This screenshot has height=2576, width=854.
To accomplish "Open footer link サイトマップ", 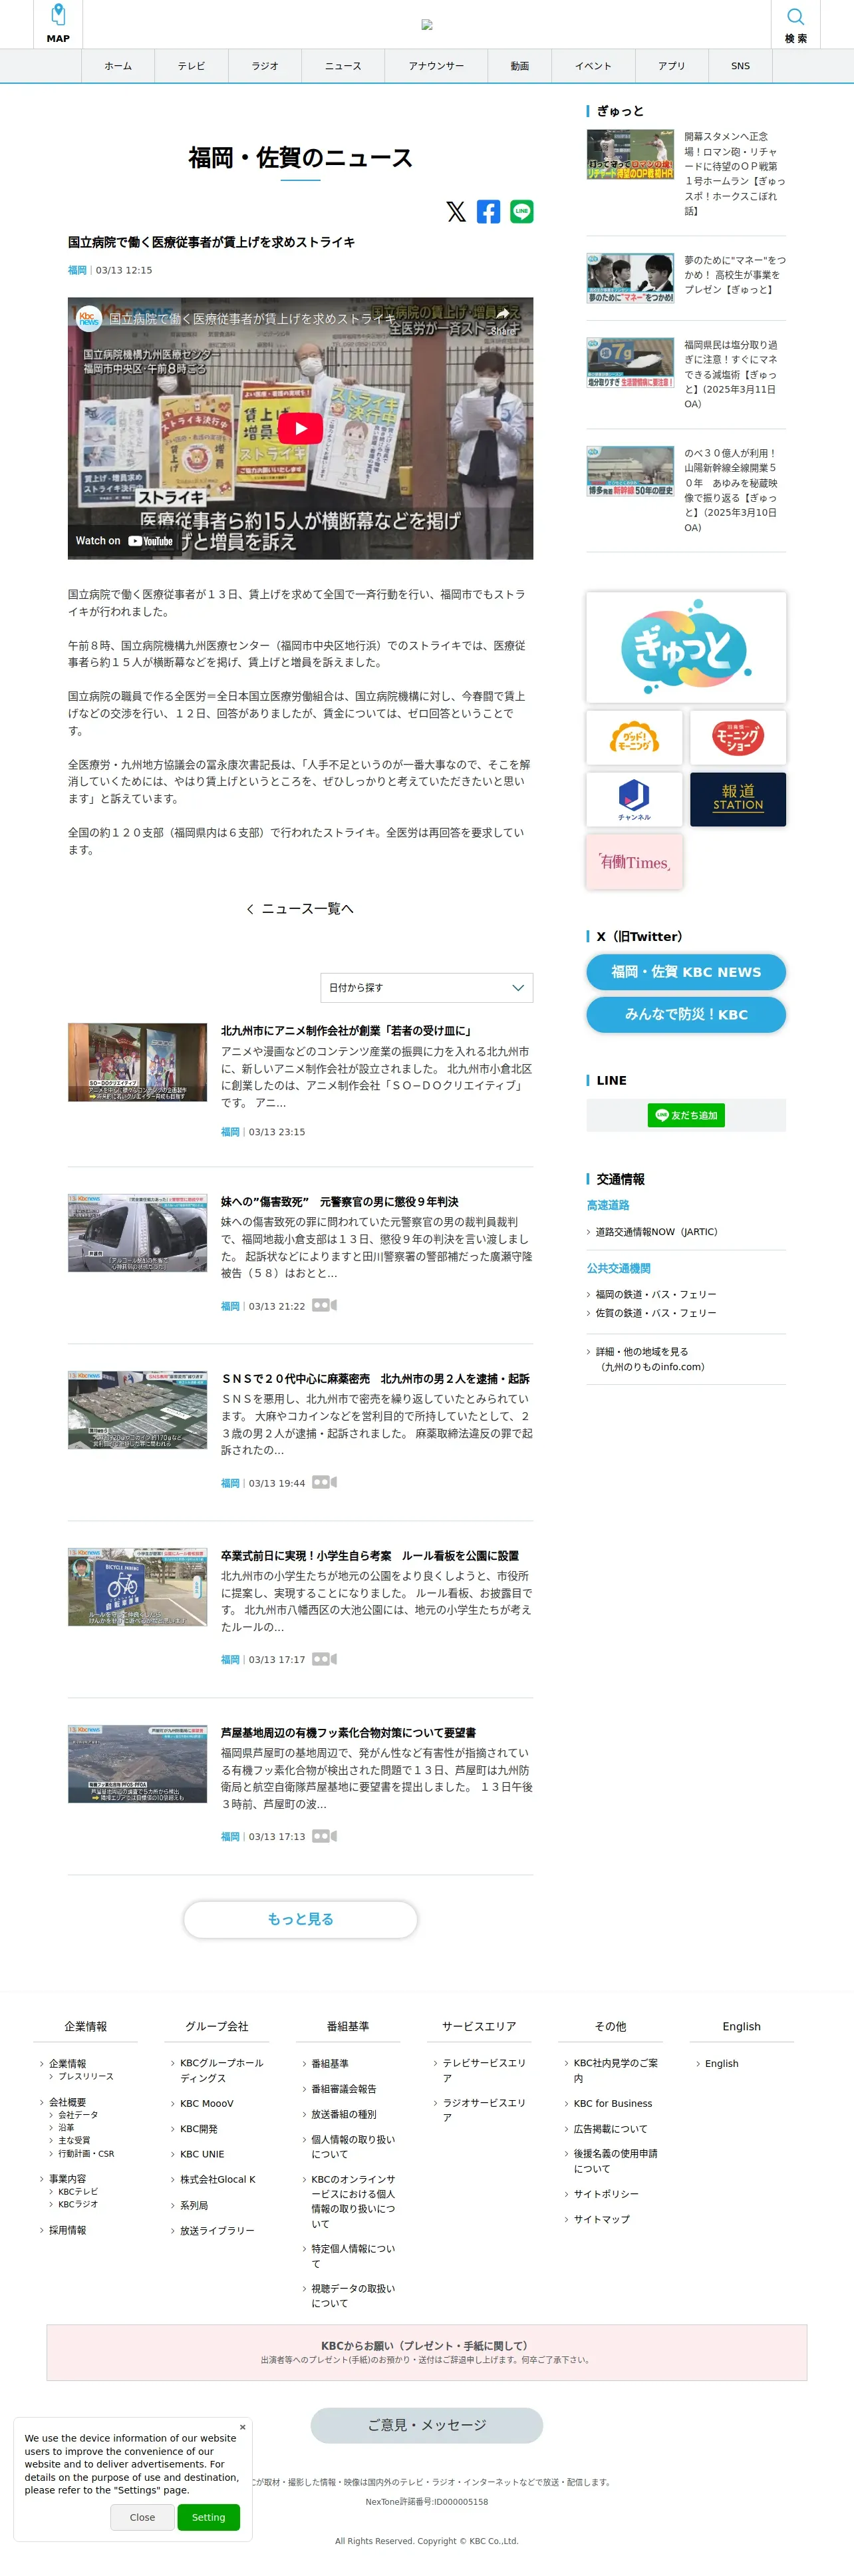I will [x=601, y=2219].
